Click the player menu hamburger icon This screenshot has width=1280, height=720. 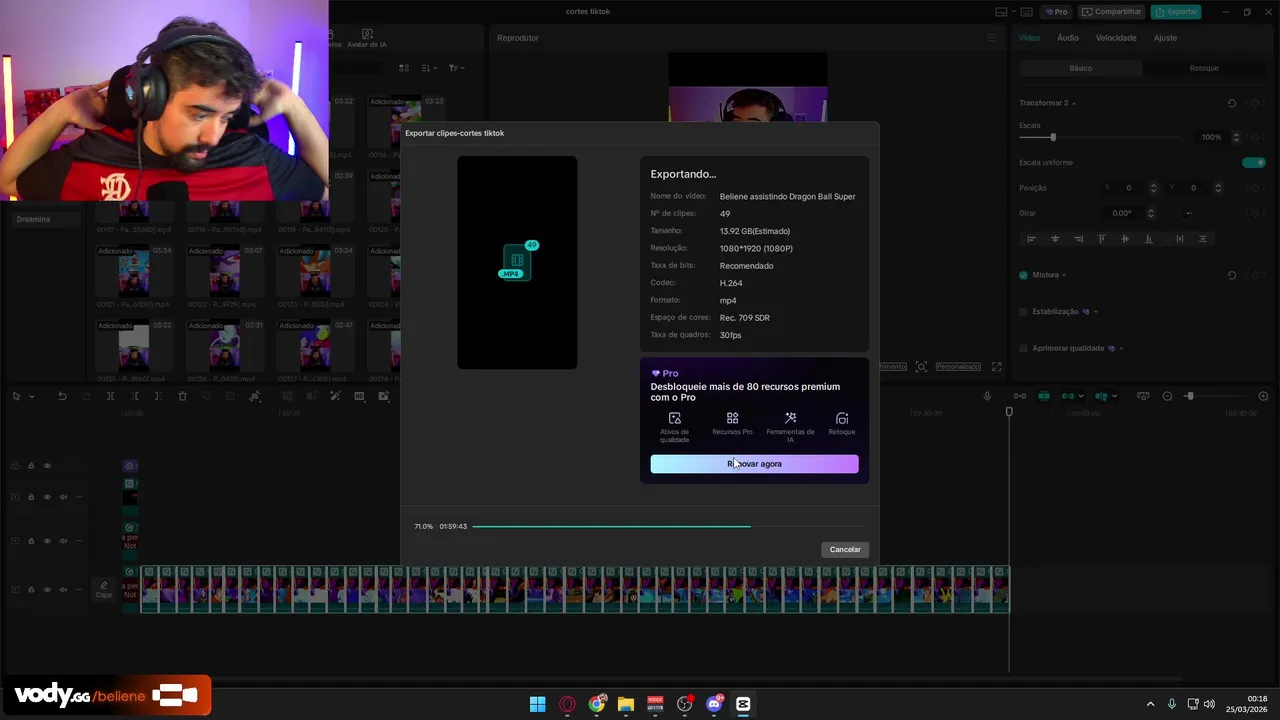[x=992, y=38]
